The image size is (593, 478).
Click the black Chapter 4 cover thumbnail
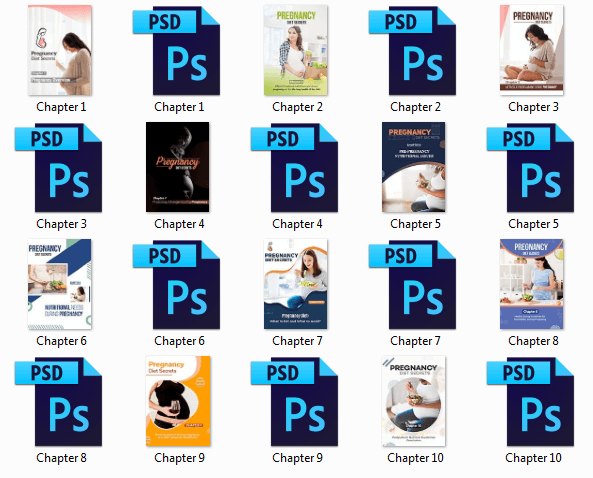[178, 167]
